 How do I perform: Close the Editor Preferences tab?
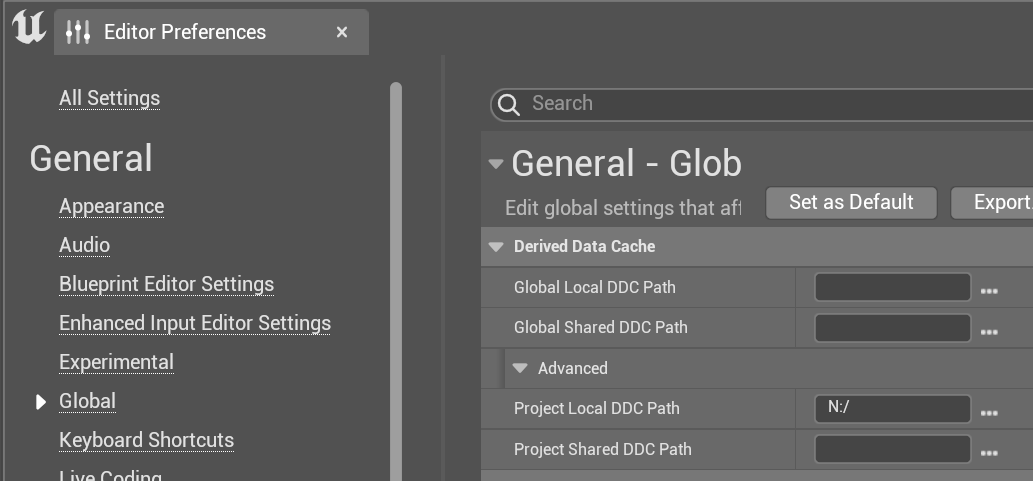[341, 32]
